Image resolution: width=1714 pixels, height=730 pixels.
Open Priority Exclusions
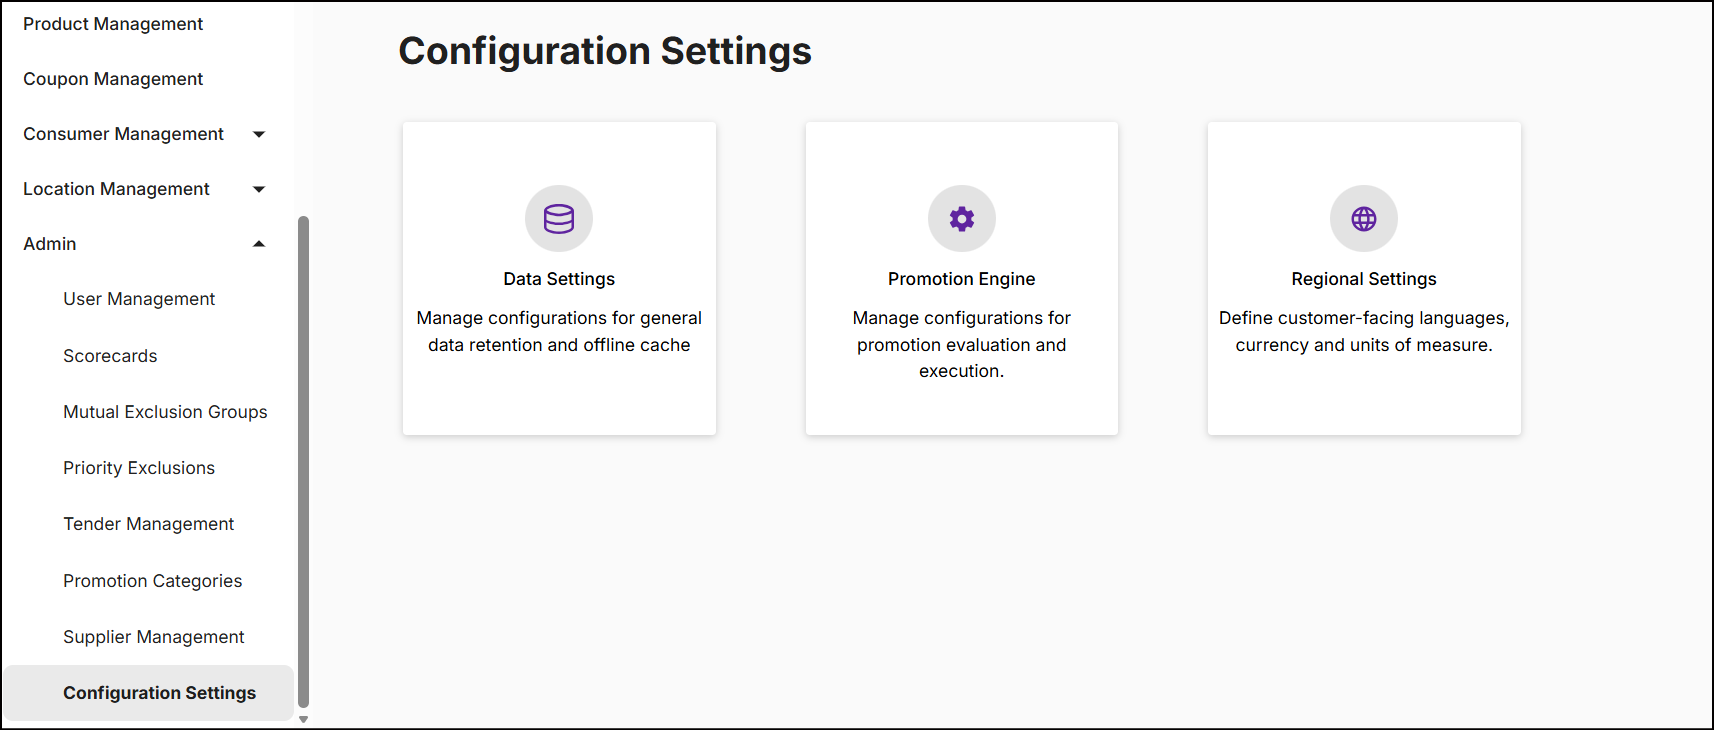point(139,467)
